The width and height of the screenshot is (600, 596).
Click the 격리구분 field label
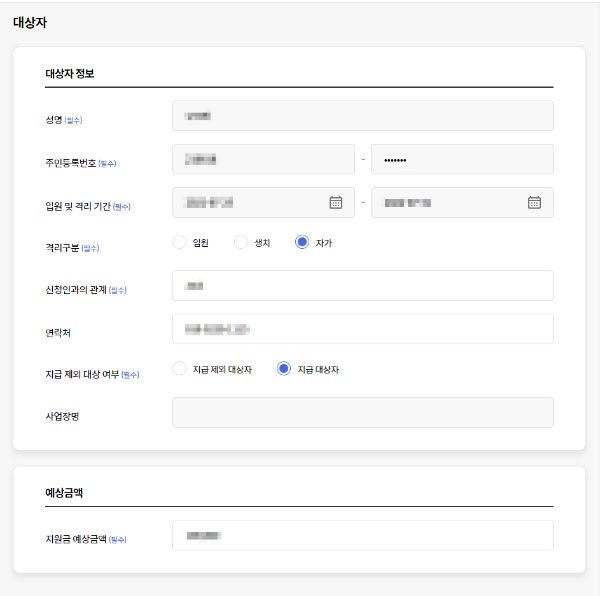[x=62, y=248]
